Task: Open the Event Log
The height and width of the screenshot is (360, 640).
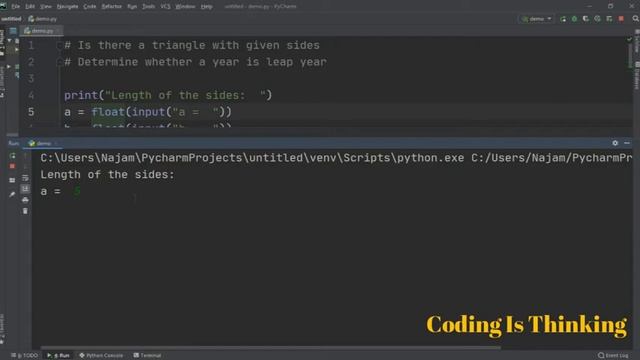Action: point(613,356)
